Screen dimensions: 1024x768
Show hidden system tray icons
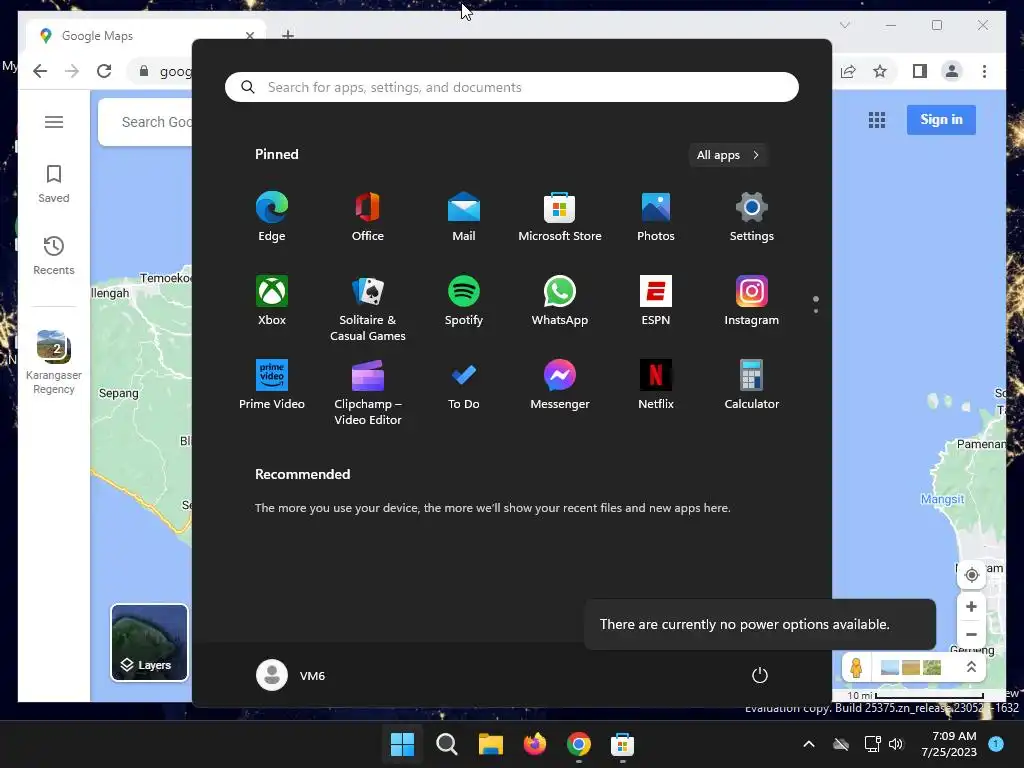tap(808, 744)
